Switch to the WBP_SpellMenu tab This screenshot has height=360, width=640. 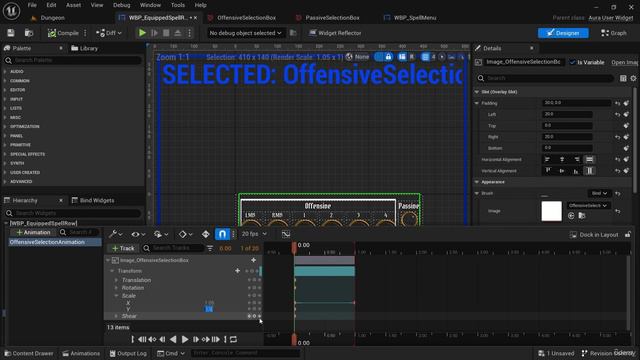click(x=415, y=18)
